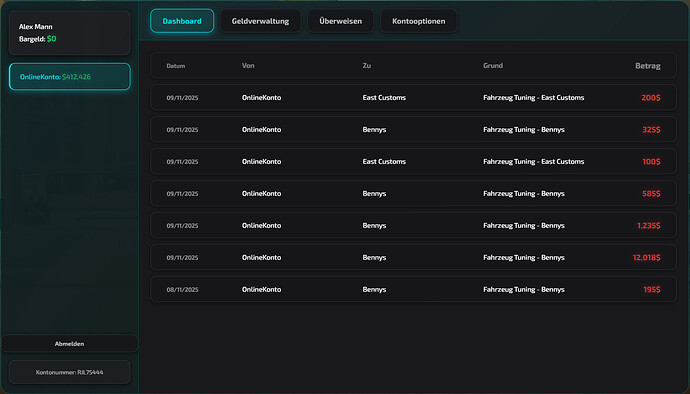690x394 pixels.
Task: Click the 585$ transaction amount
Action: click(651, 194)
